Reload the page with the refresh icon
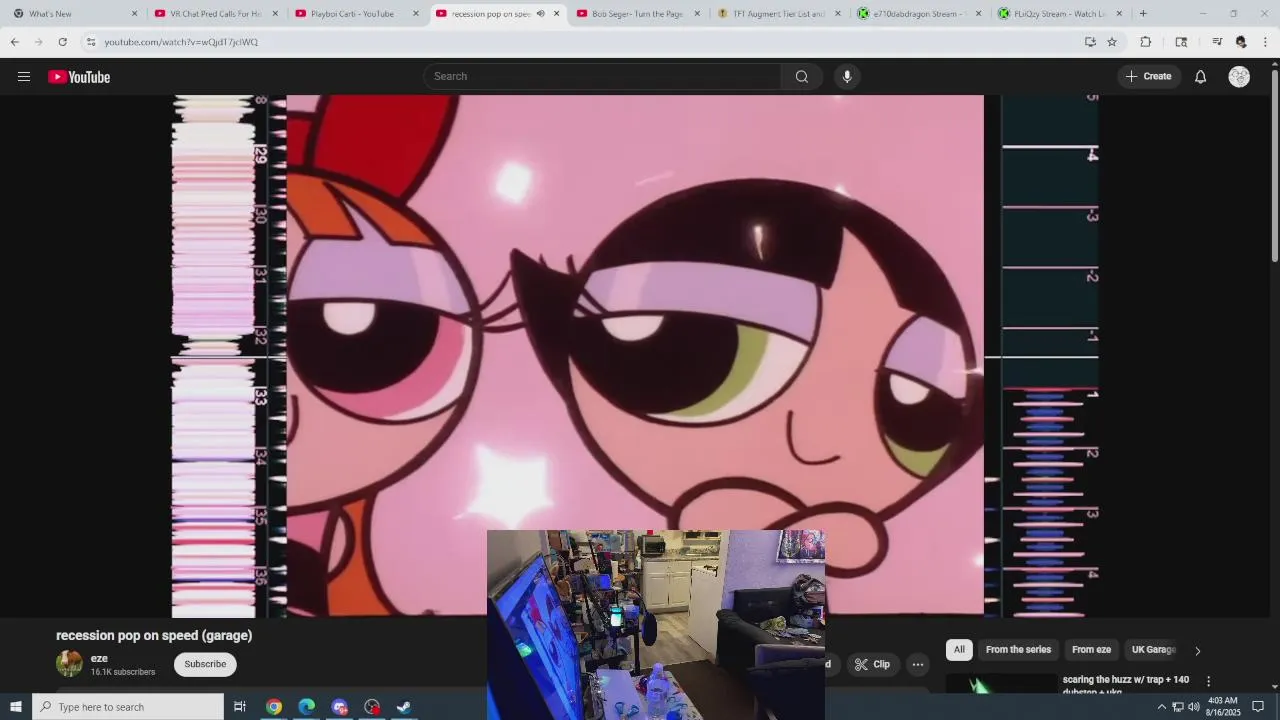Image resolution: width=1280 pixels, height=720 pixels. point(62,42)
